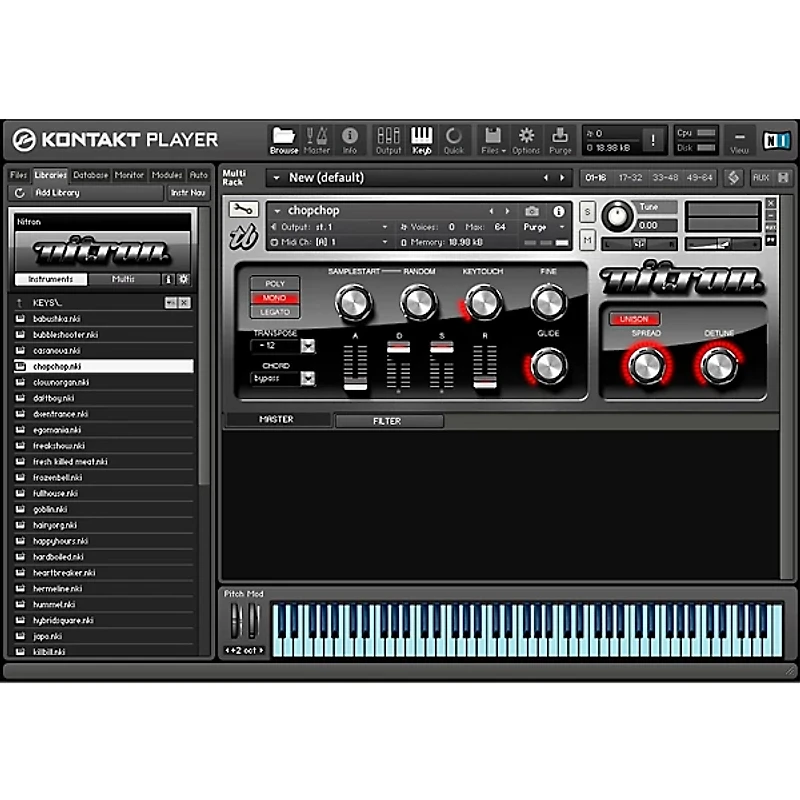Toggle the UNISON button
Image resolution: width=800 pixels, height=800 pixels.
[634, 319]
